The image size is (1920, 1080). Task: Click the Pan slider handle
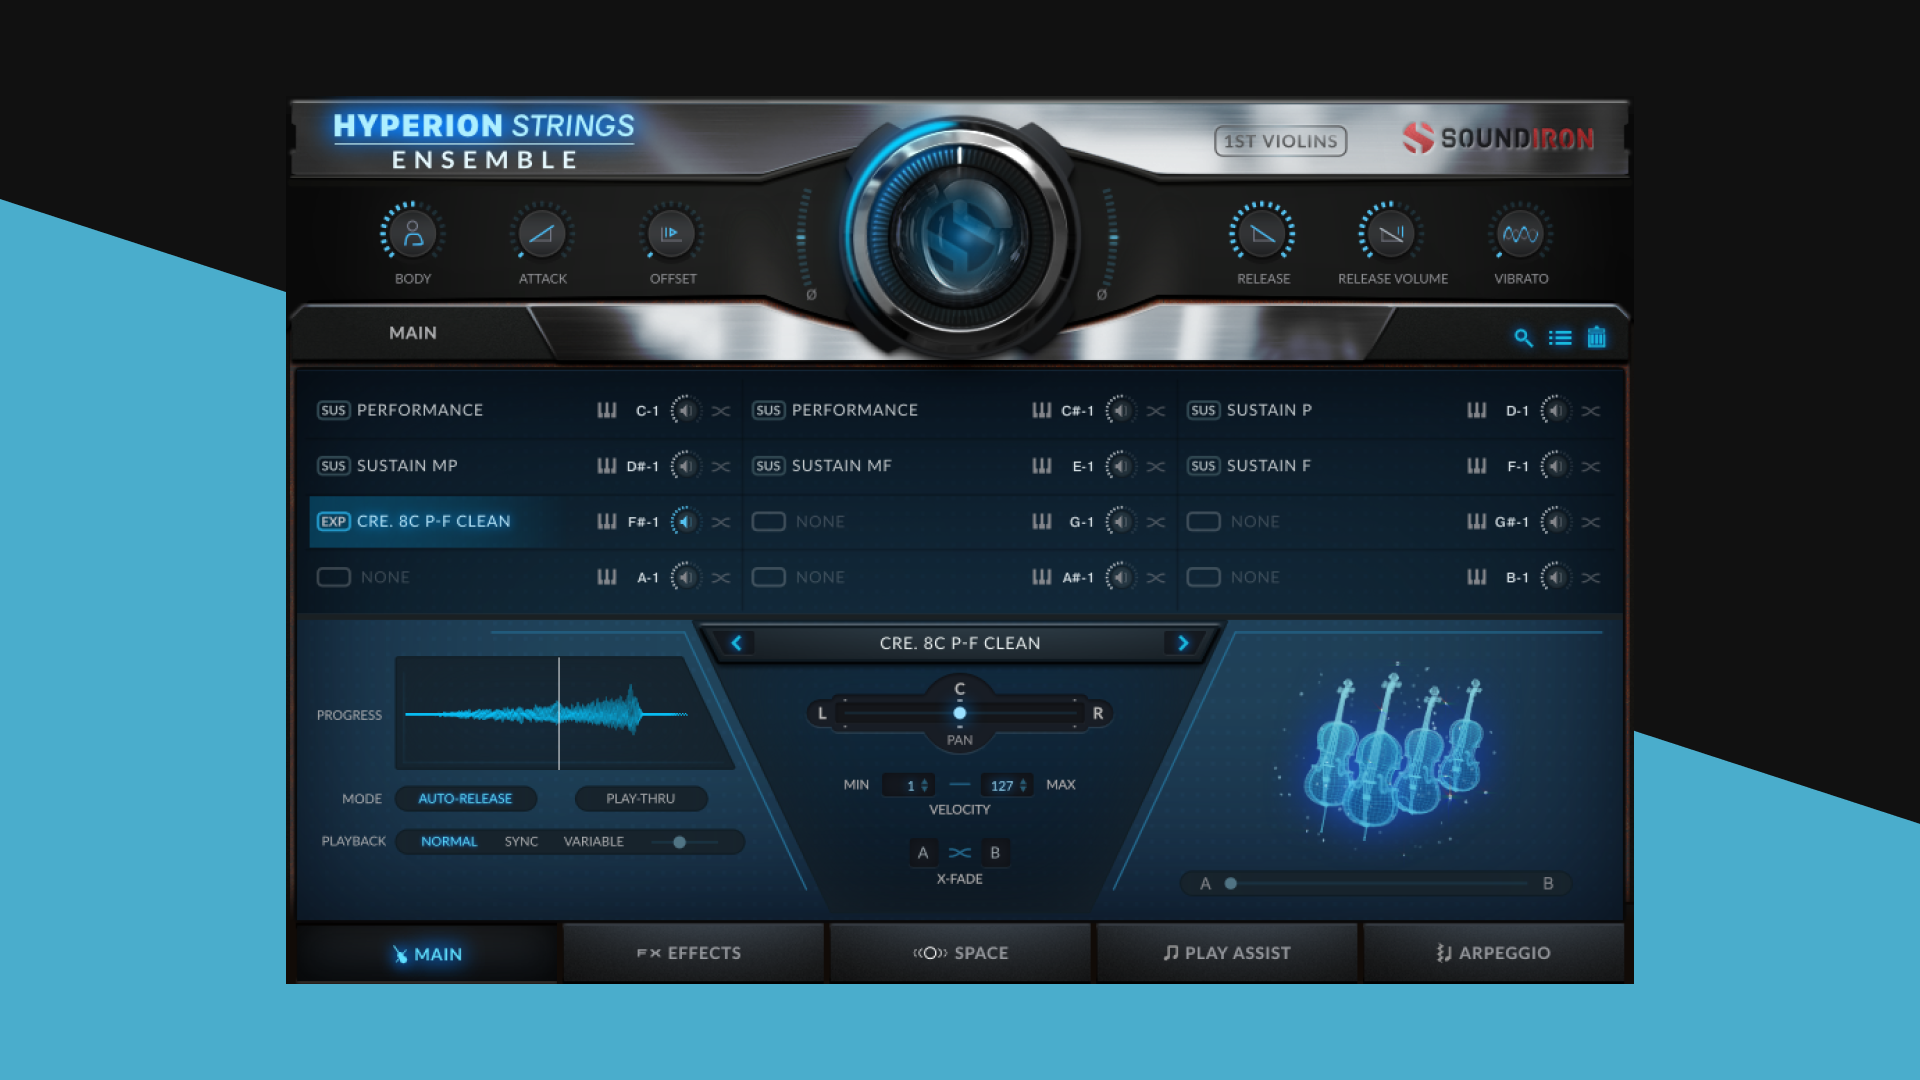click(x=960, y=713)
